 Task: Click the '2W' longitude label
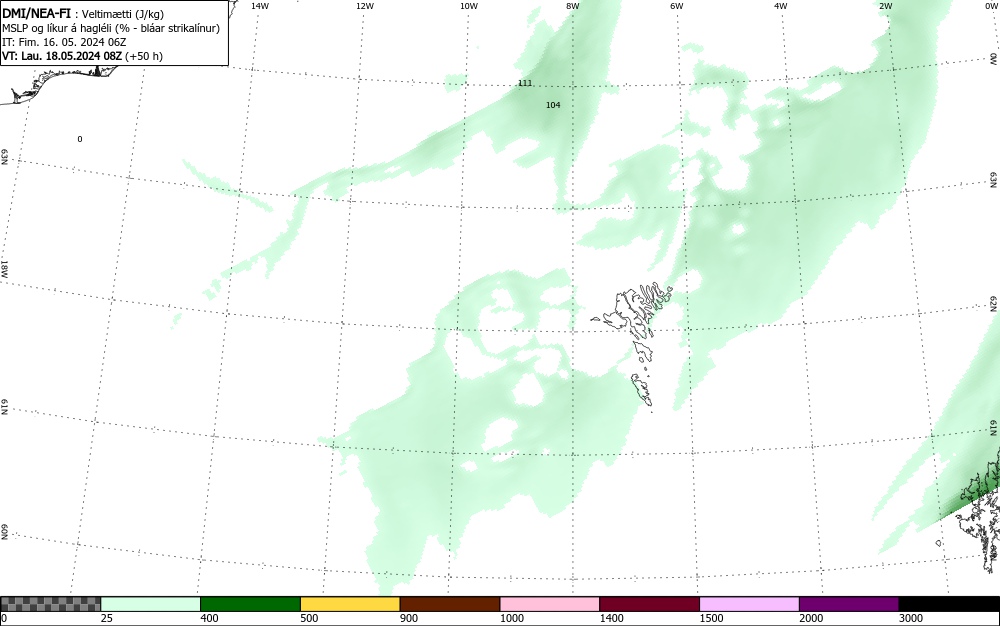[885, 6]
